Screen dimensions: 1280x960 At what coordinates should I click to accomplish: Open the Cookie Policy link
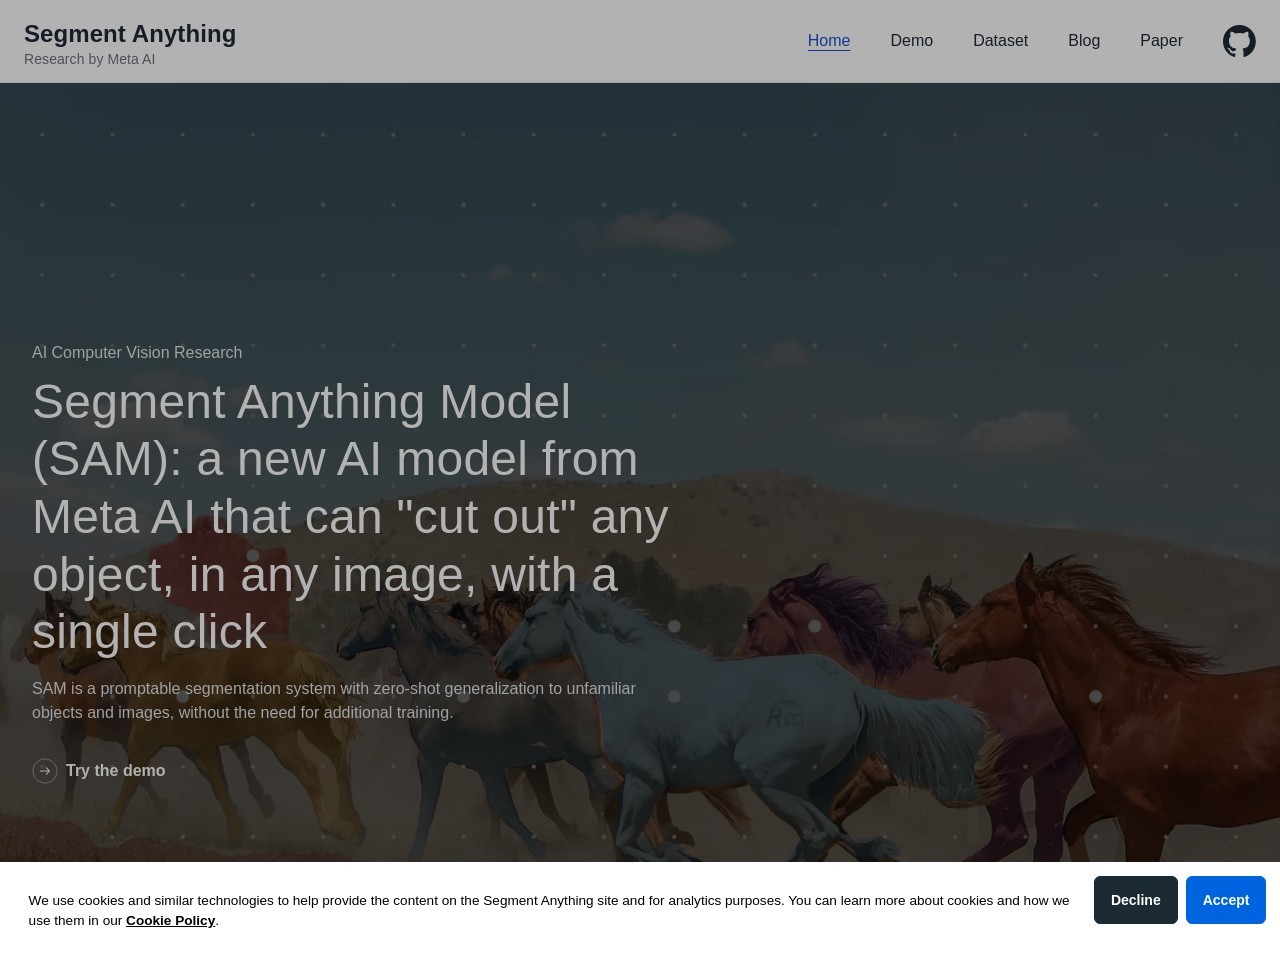click(x=170, y=921)
